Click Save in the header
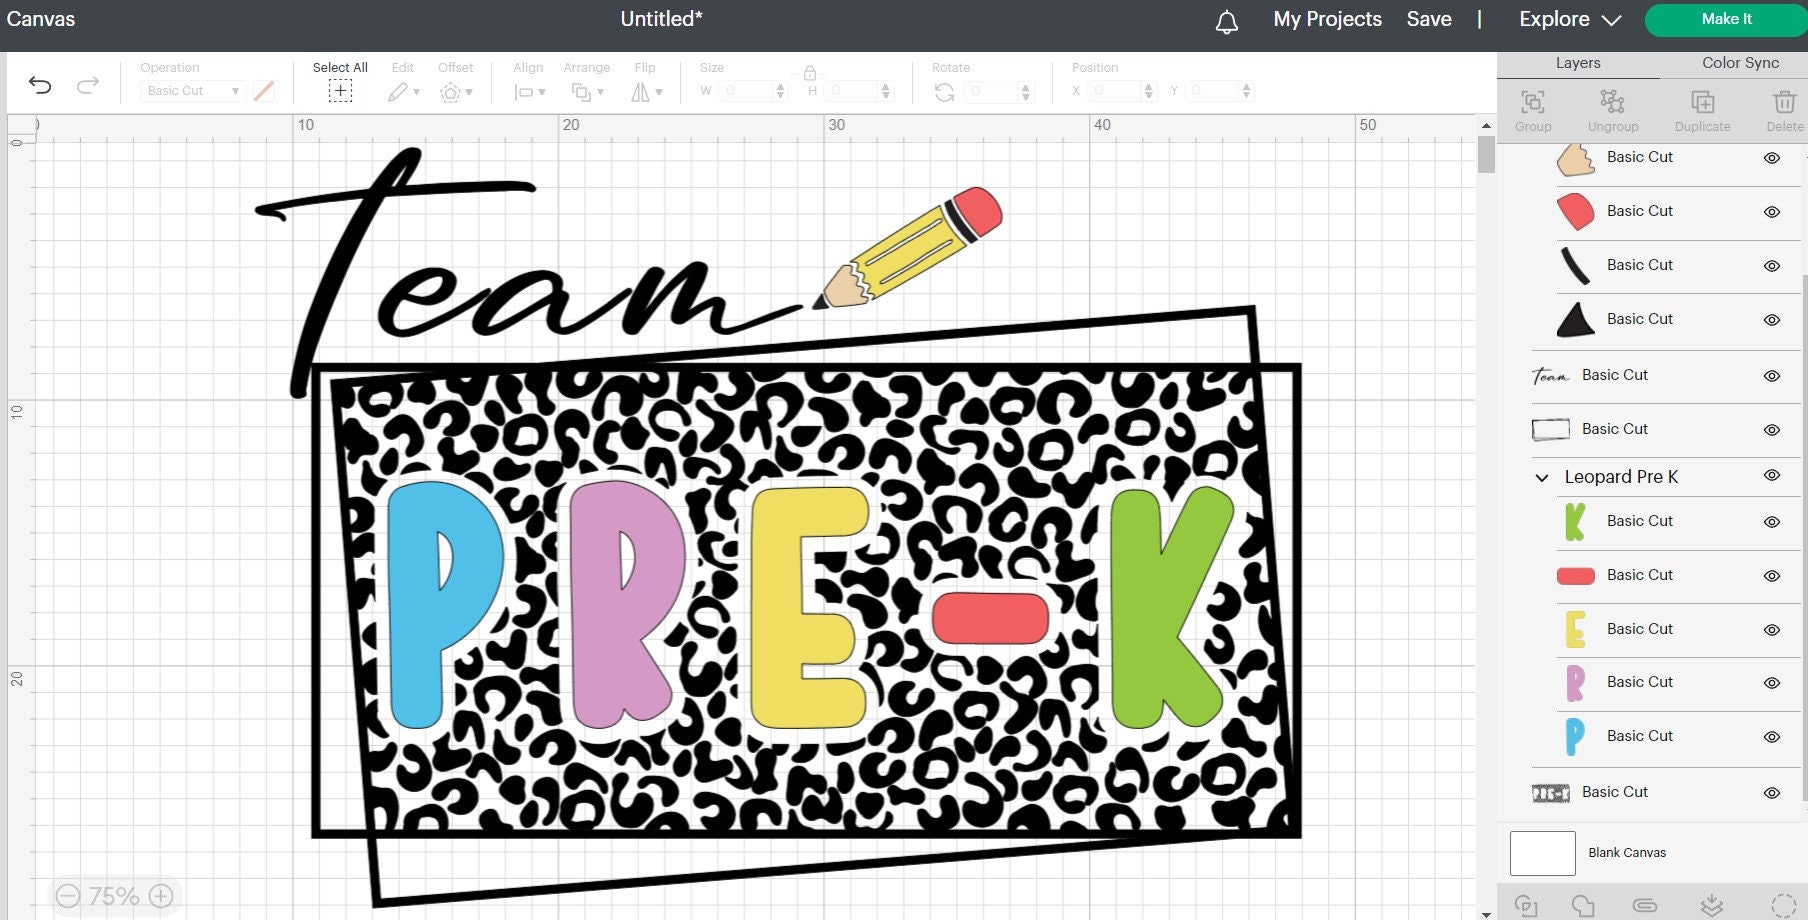Viewport: 1808px width, 920px height. point(1428,19)
